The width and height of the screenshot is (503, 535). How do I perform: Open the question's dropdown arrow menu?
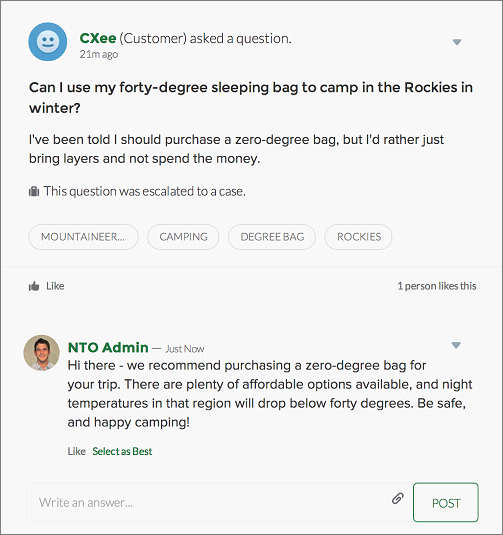(457, 42)
